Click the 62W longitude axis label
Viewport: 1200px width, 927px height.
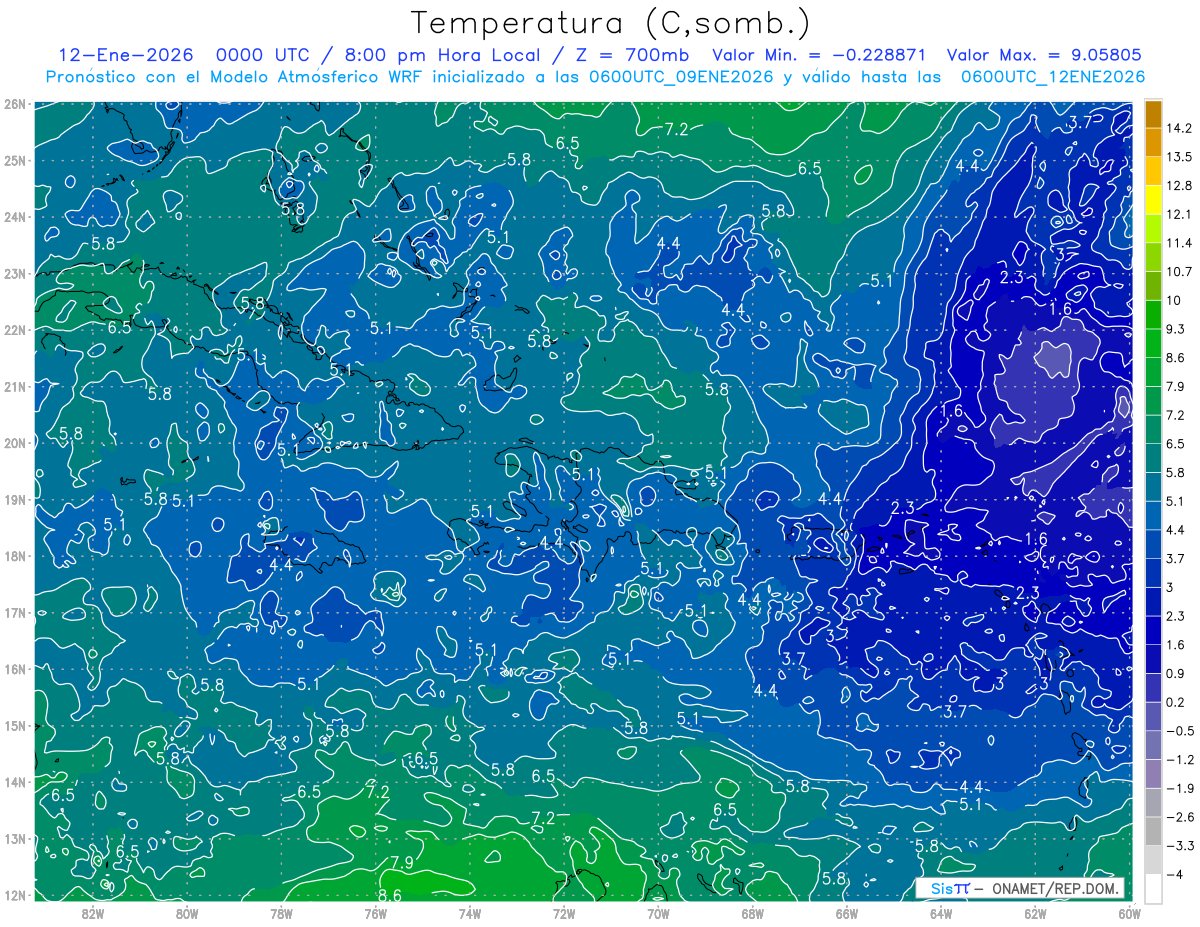pos(1035,912)
